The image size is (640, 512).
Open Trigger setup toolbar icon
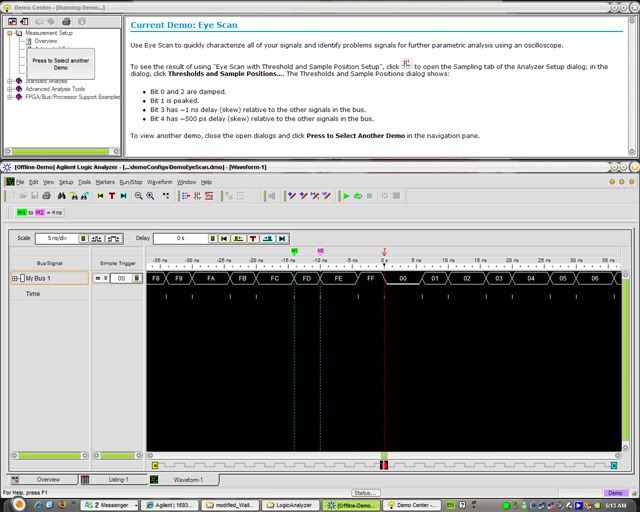(x=209, y=196)
